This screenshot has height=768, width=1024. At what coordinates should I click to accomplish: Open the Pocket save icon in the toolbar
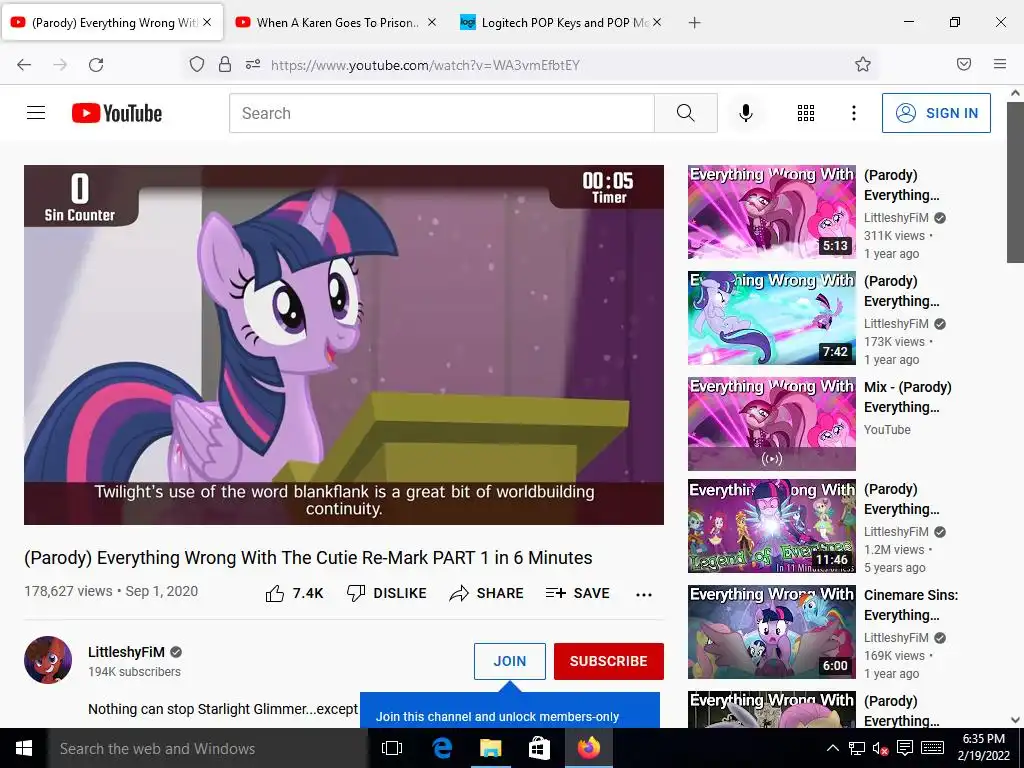point(964,64)
